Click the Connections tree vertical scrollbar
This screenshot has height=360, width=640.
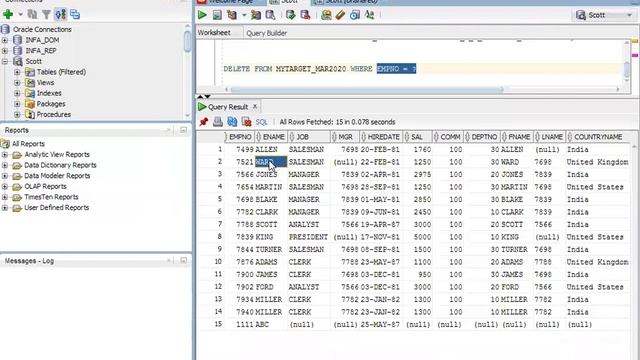[187, 42]
